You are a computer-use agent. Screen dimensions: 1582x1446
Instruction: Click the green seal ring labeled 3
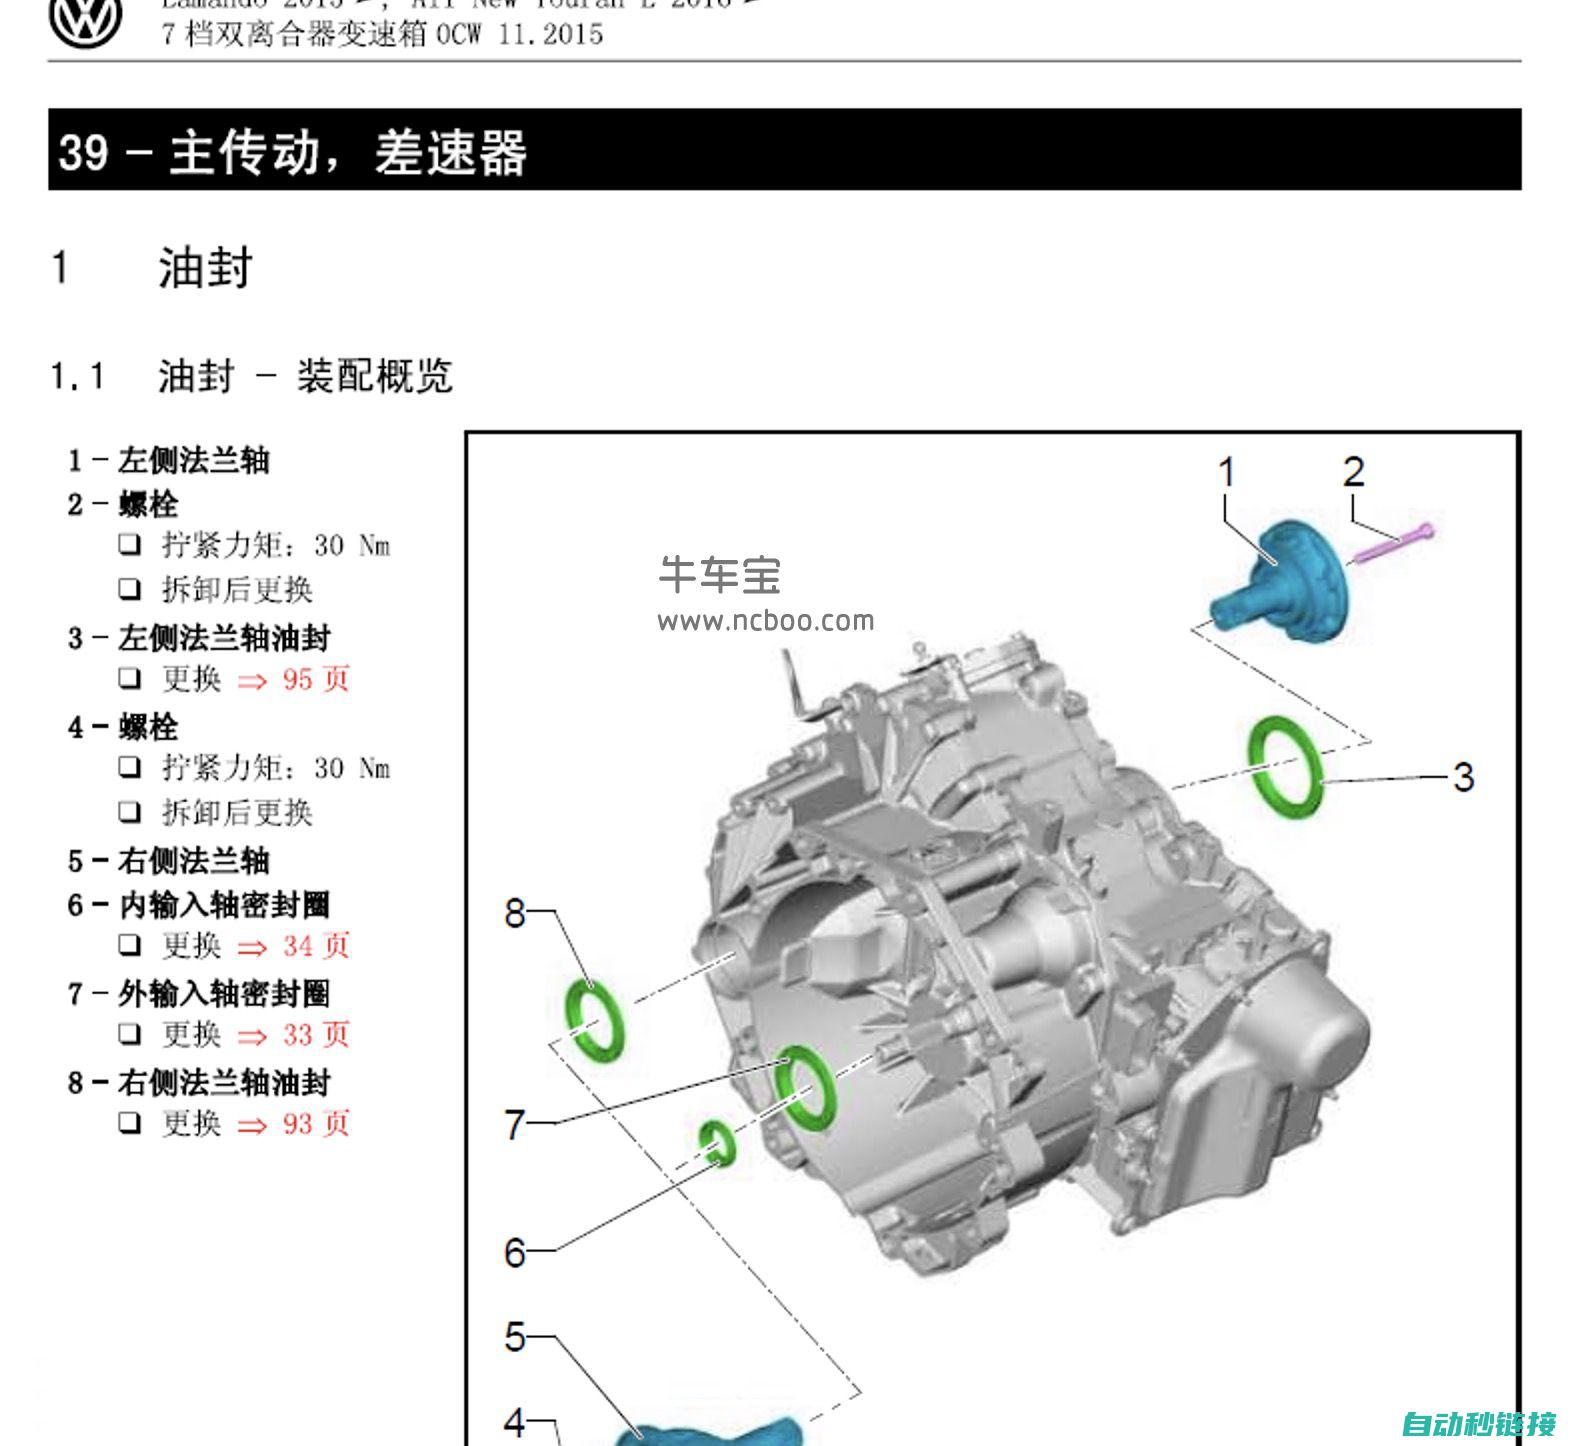tap(1286, 765)
